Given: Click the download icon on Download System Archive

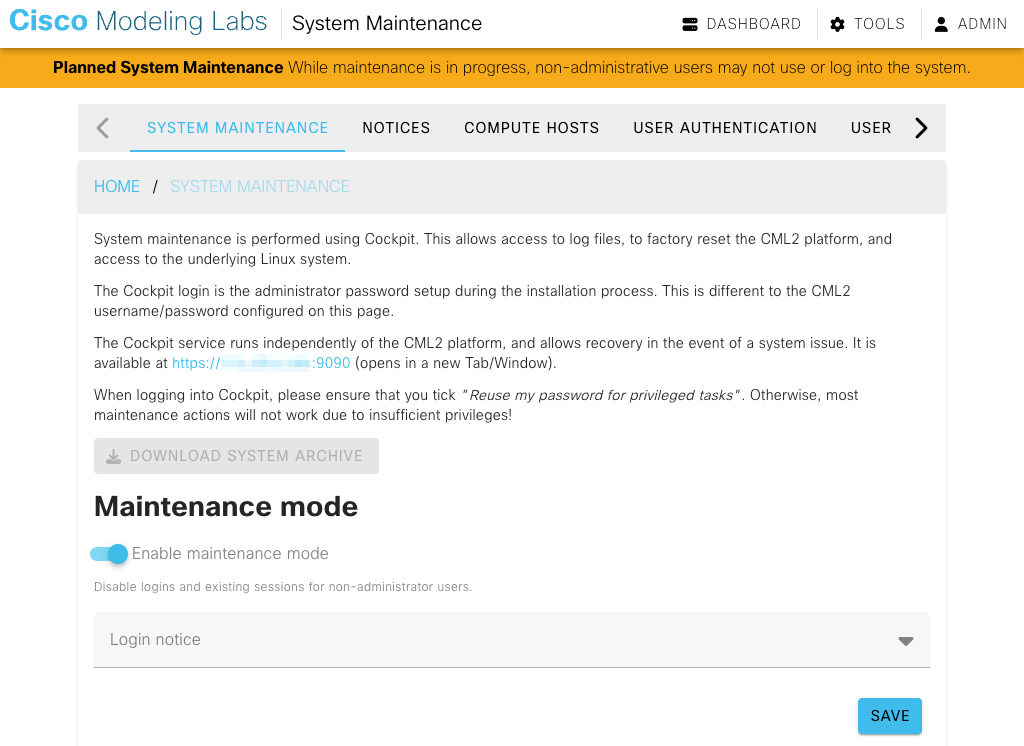Looking at the screenshot, I should pyautogui.click(x=114, y=456).
